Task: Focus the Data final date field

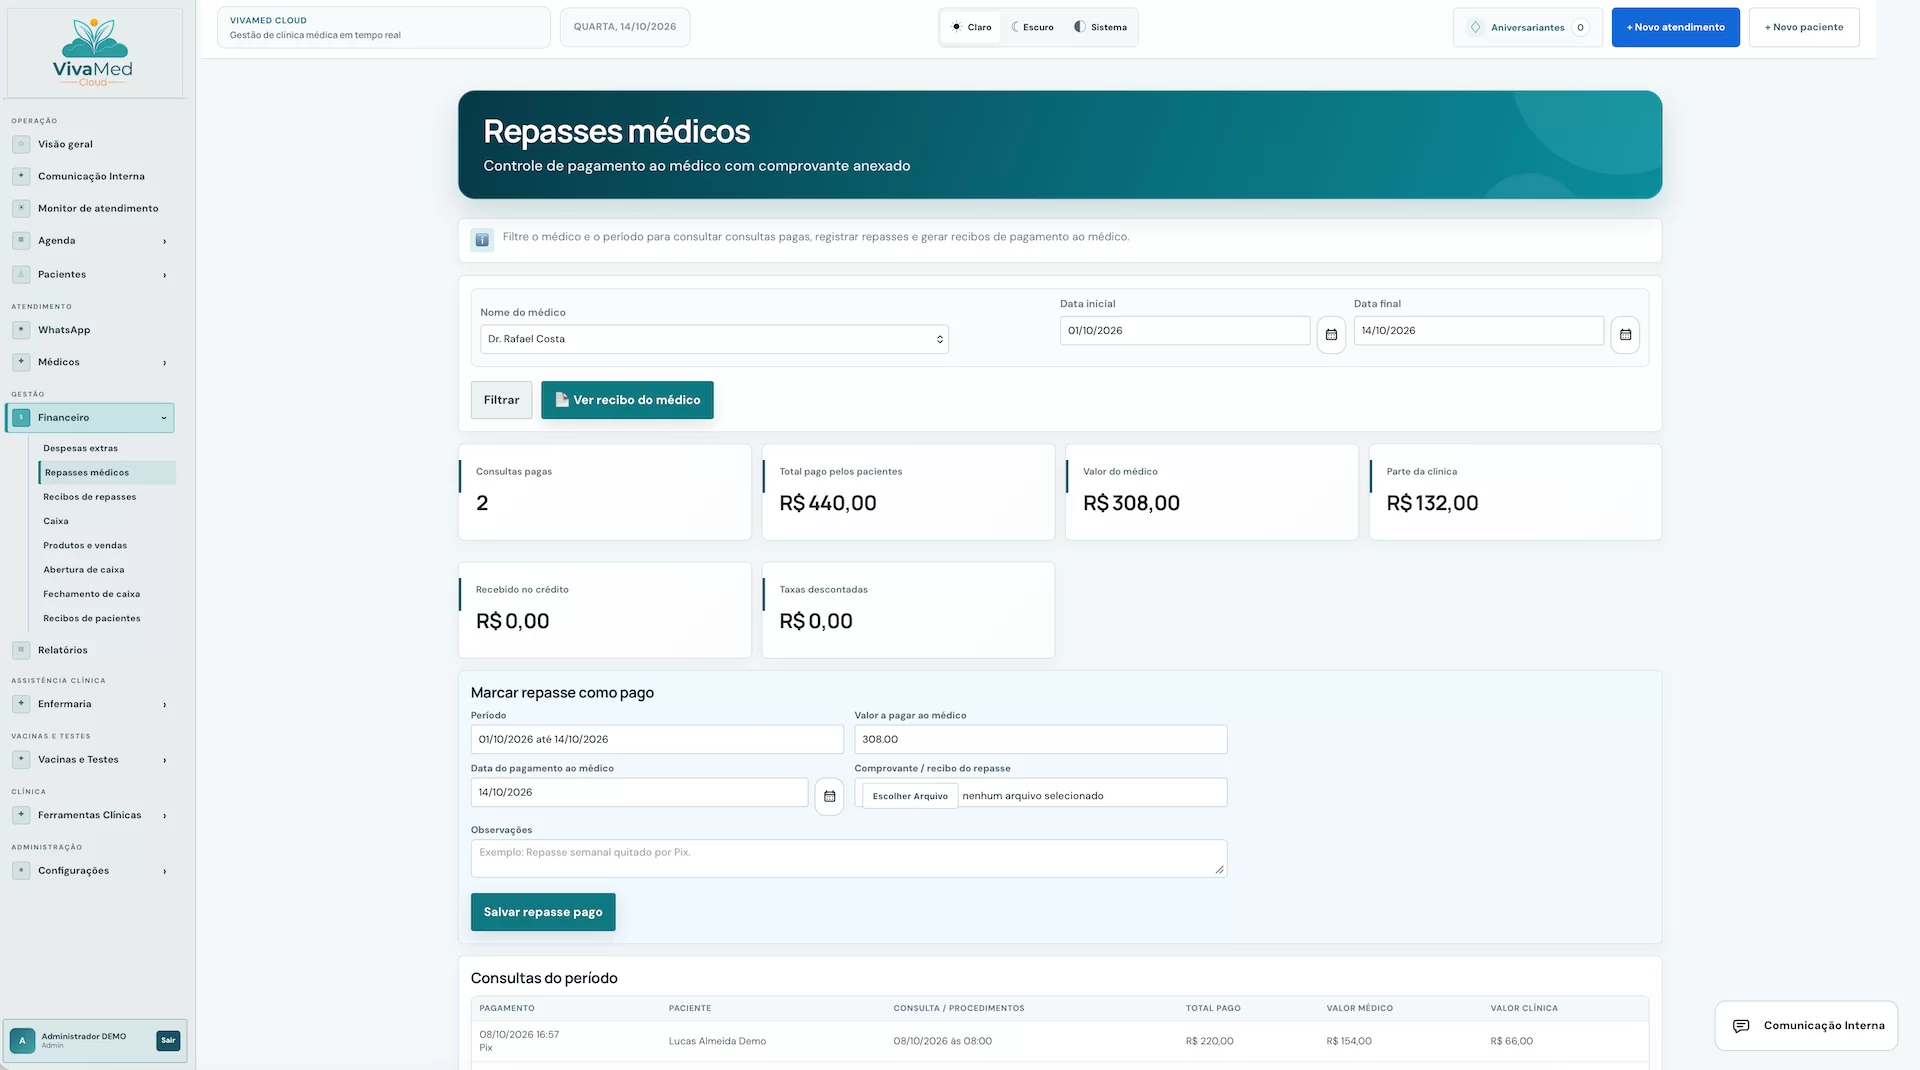Action: tap(1478, 331)
